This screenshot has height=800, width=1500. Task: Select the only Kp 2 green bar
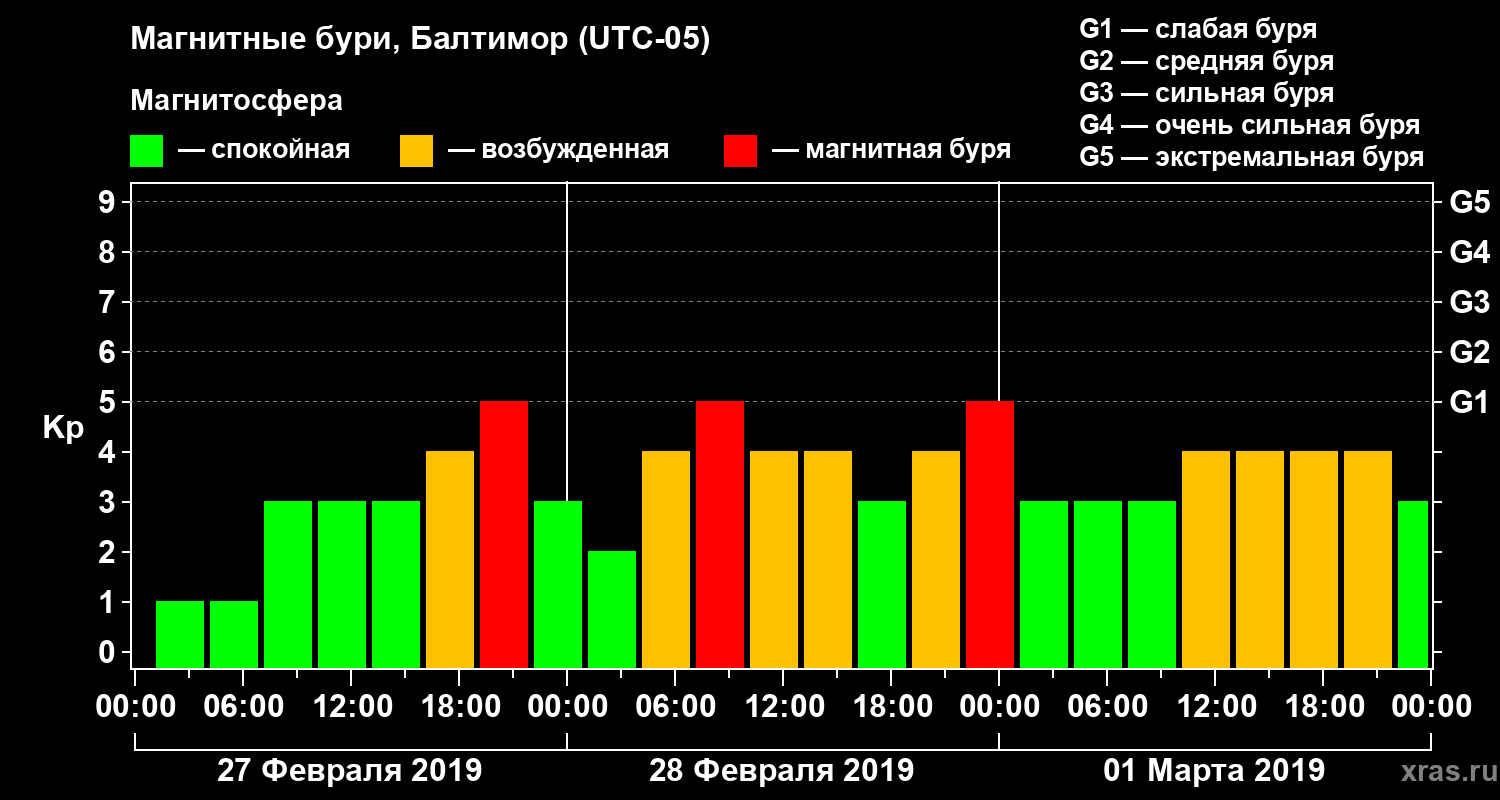coord(612,609)
